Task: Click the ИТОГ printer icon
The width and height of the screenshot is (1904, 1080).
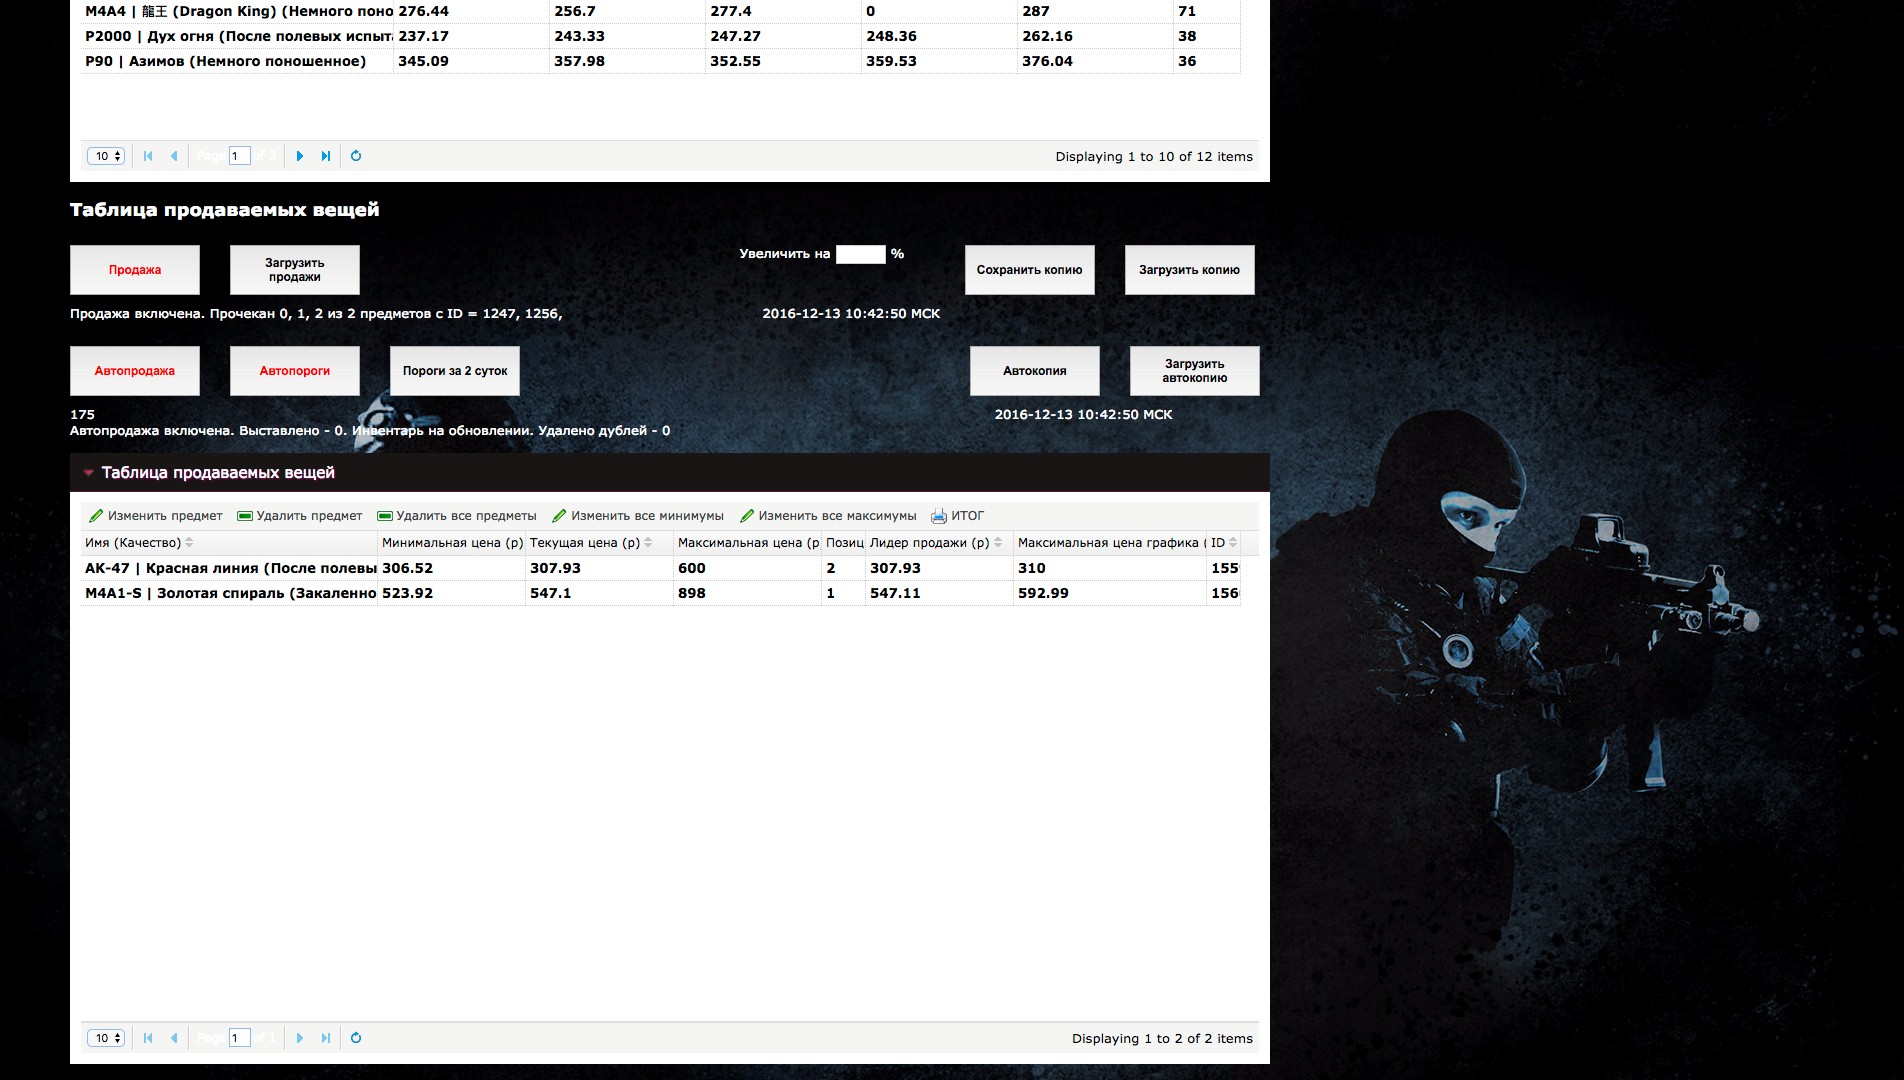Action: (x=939, y=516)
